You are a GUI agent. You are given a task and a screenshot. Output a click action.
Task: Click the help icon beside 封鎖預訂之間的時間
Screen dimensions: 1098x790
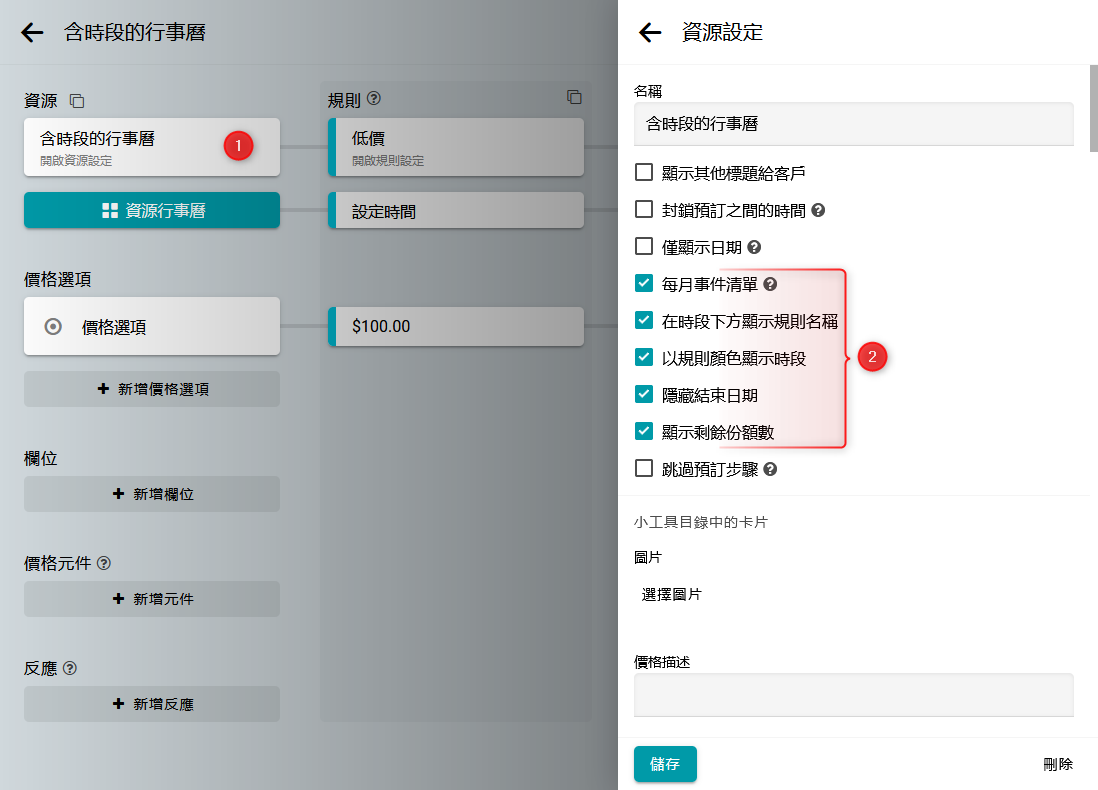coord(818,210)
